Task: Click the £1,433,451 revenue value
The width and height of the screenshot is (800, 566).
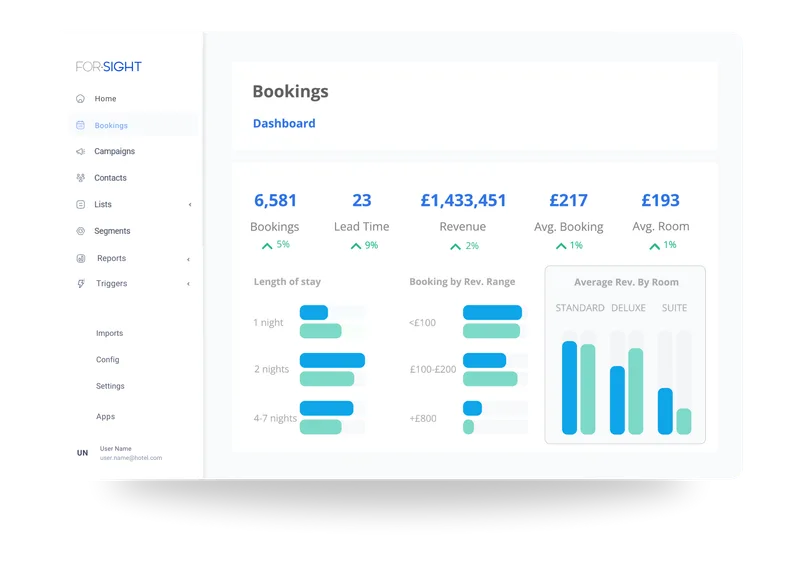Action: [463, 200]
